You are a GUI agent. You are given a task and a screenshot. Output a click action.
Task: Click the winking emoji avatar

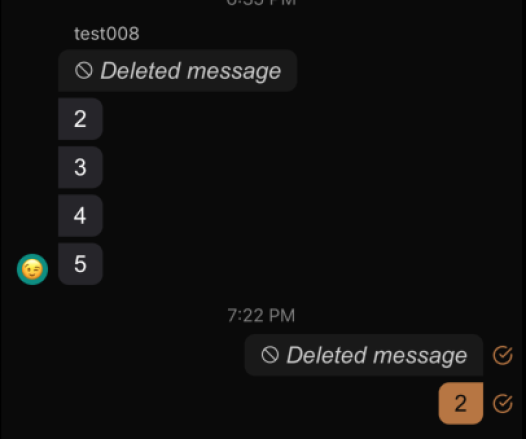(x=32, y=269)
